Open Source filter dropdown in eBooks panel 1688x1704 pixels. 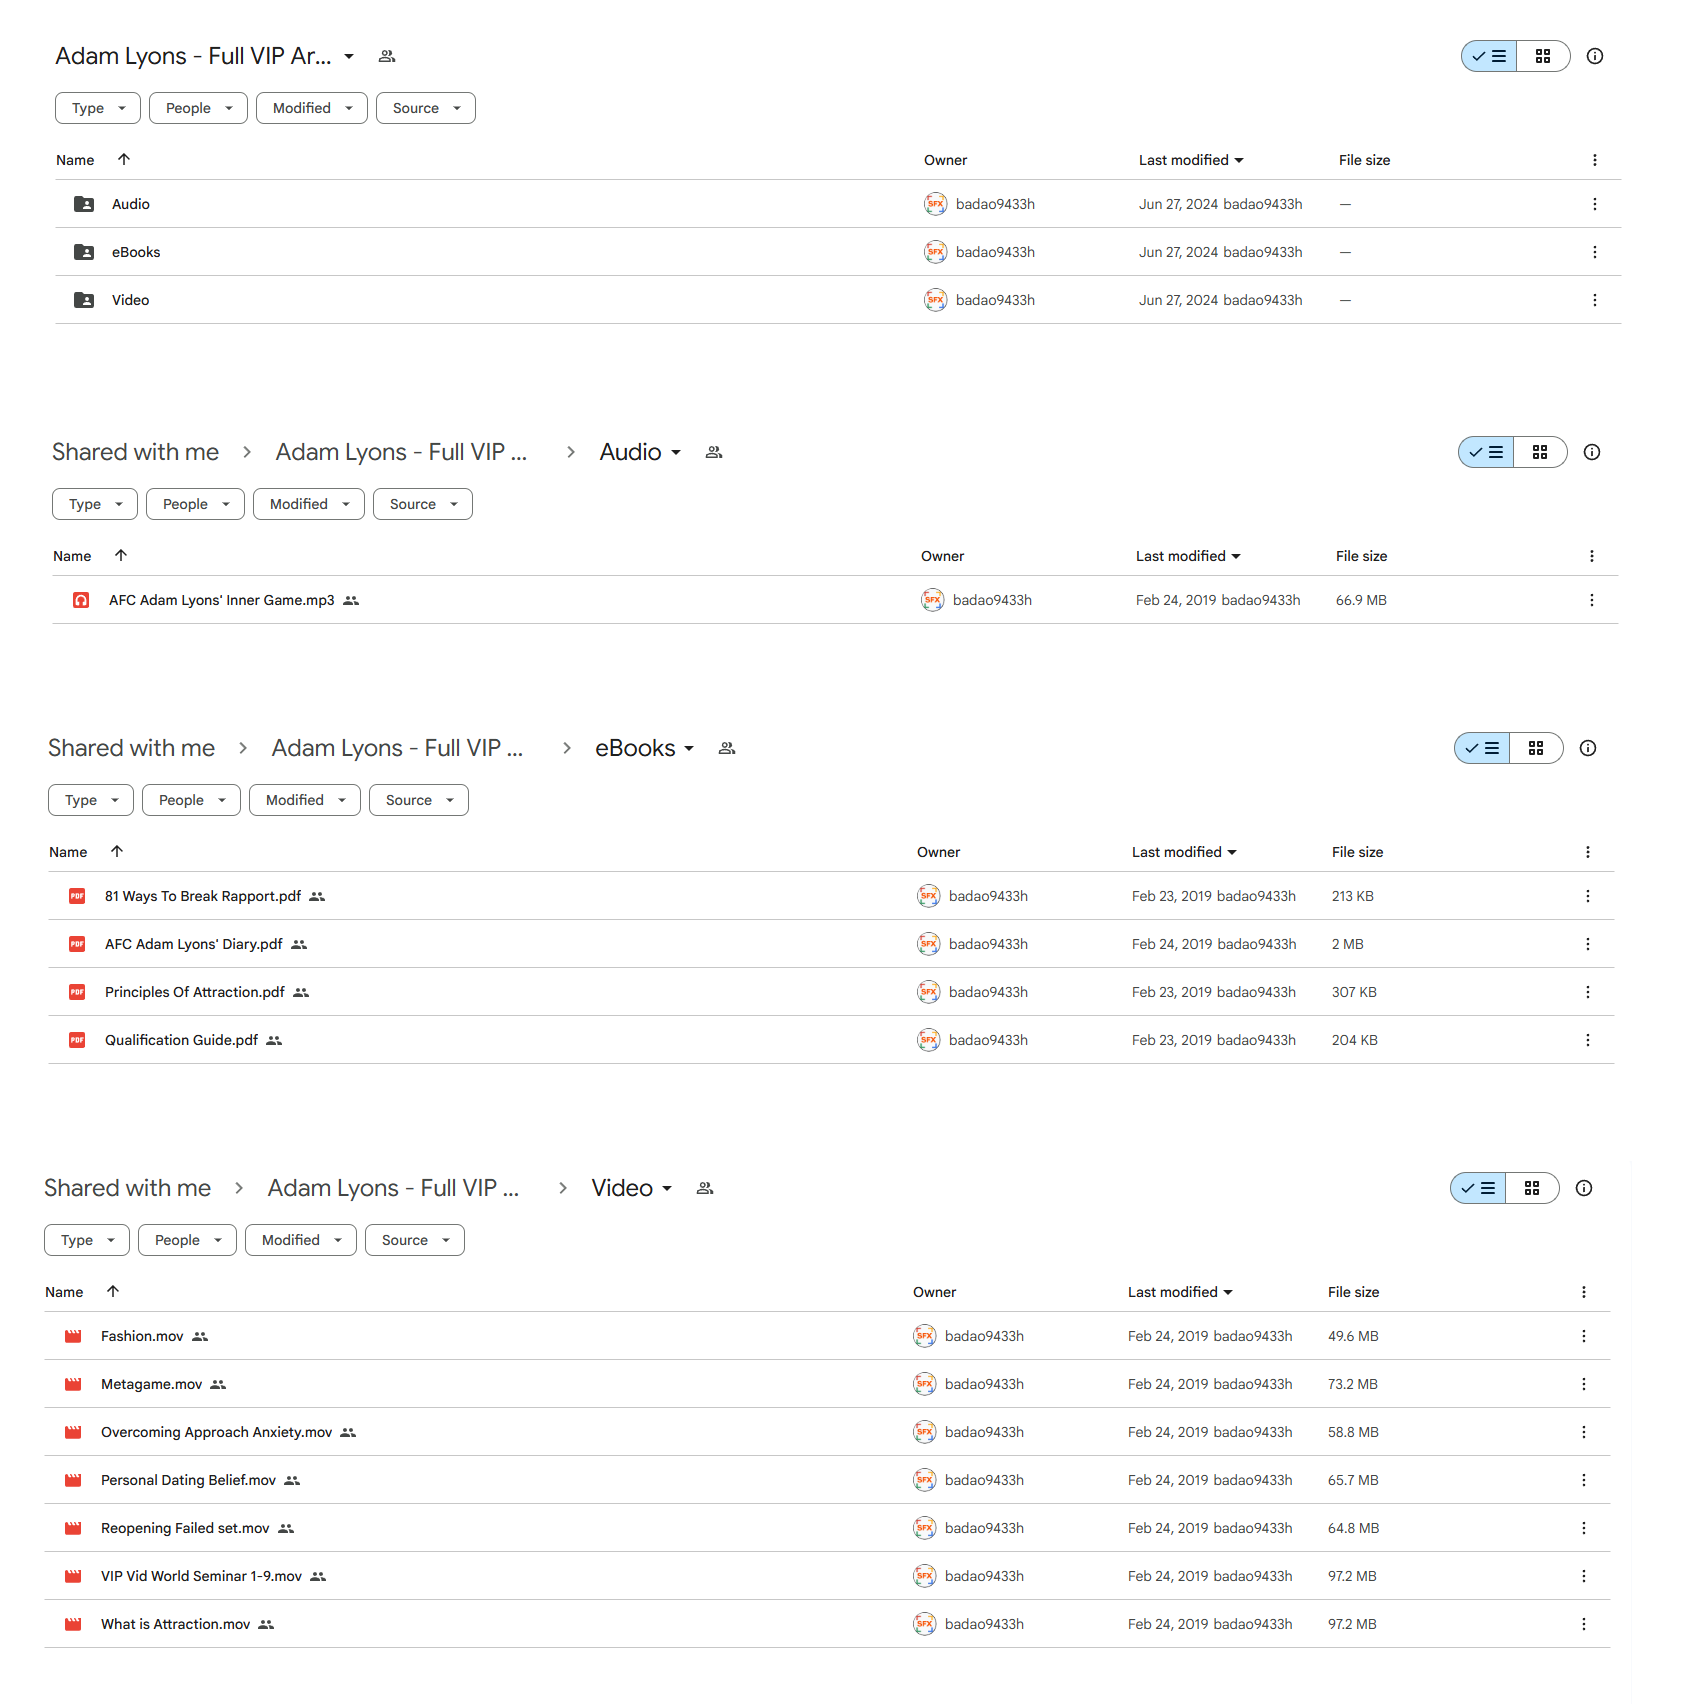coord(419,800)
